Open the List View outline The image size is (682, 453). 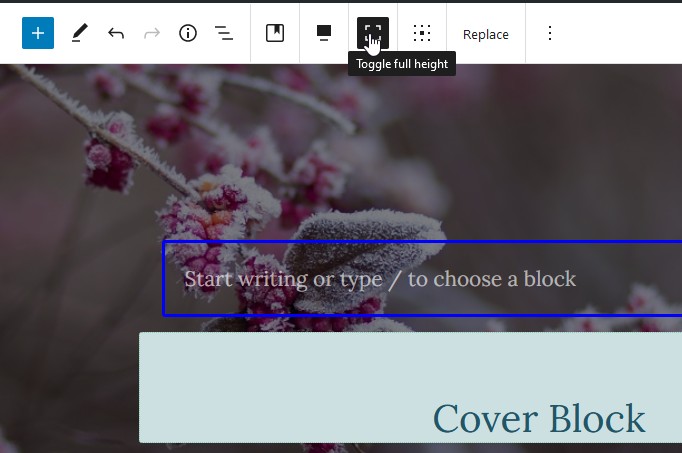[224, 33]
